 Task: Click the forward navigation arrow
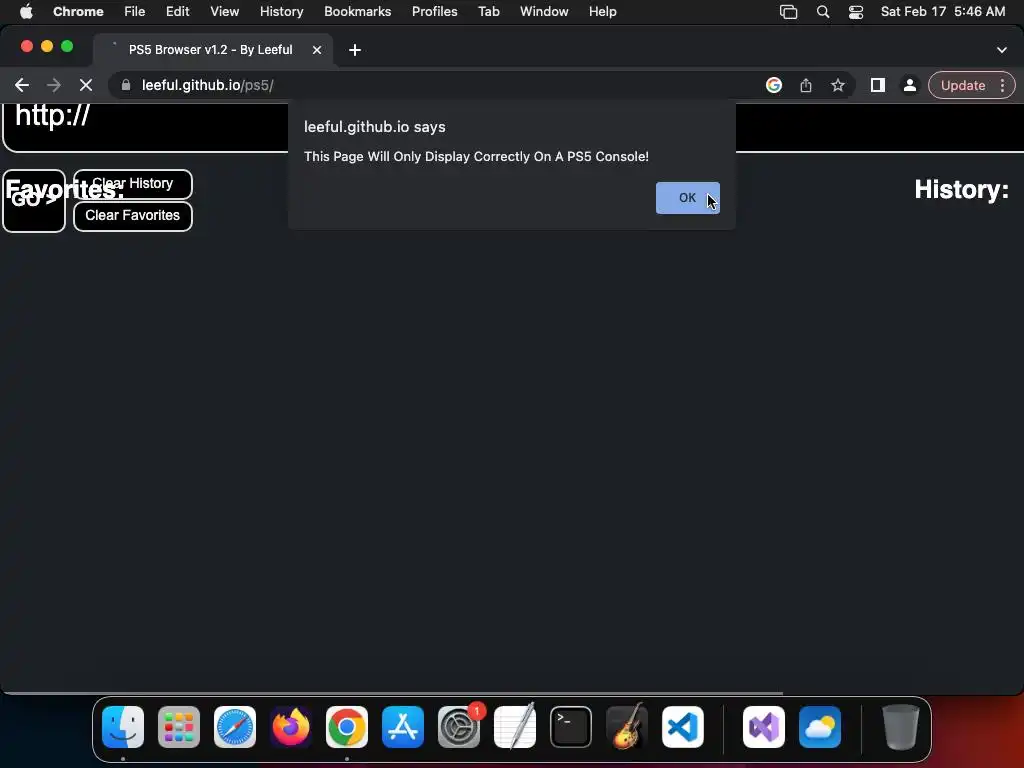54,86
